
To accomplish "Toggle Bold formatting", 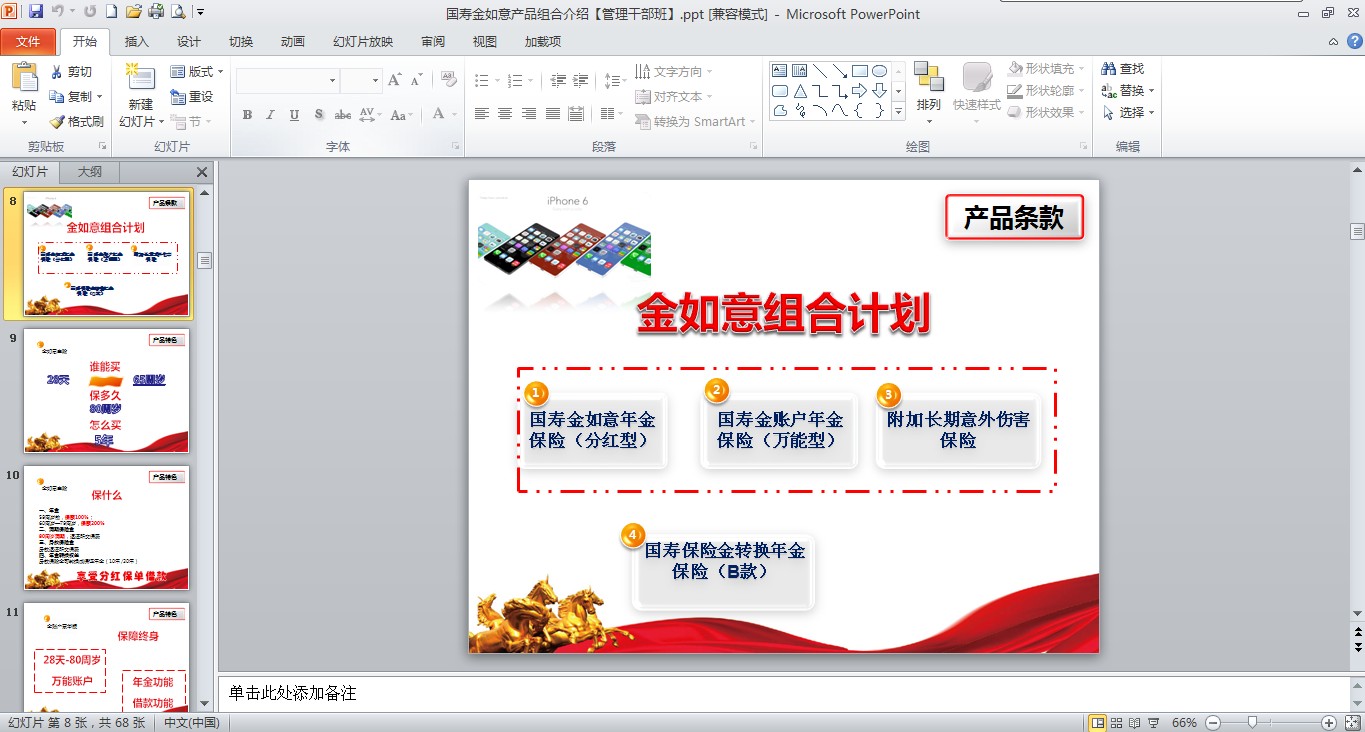I will [247, 115].
